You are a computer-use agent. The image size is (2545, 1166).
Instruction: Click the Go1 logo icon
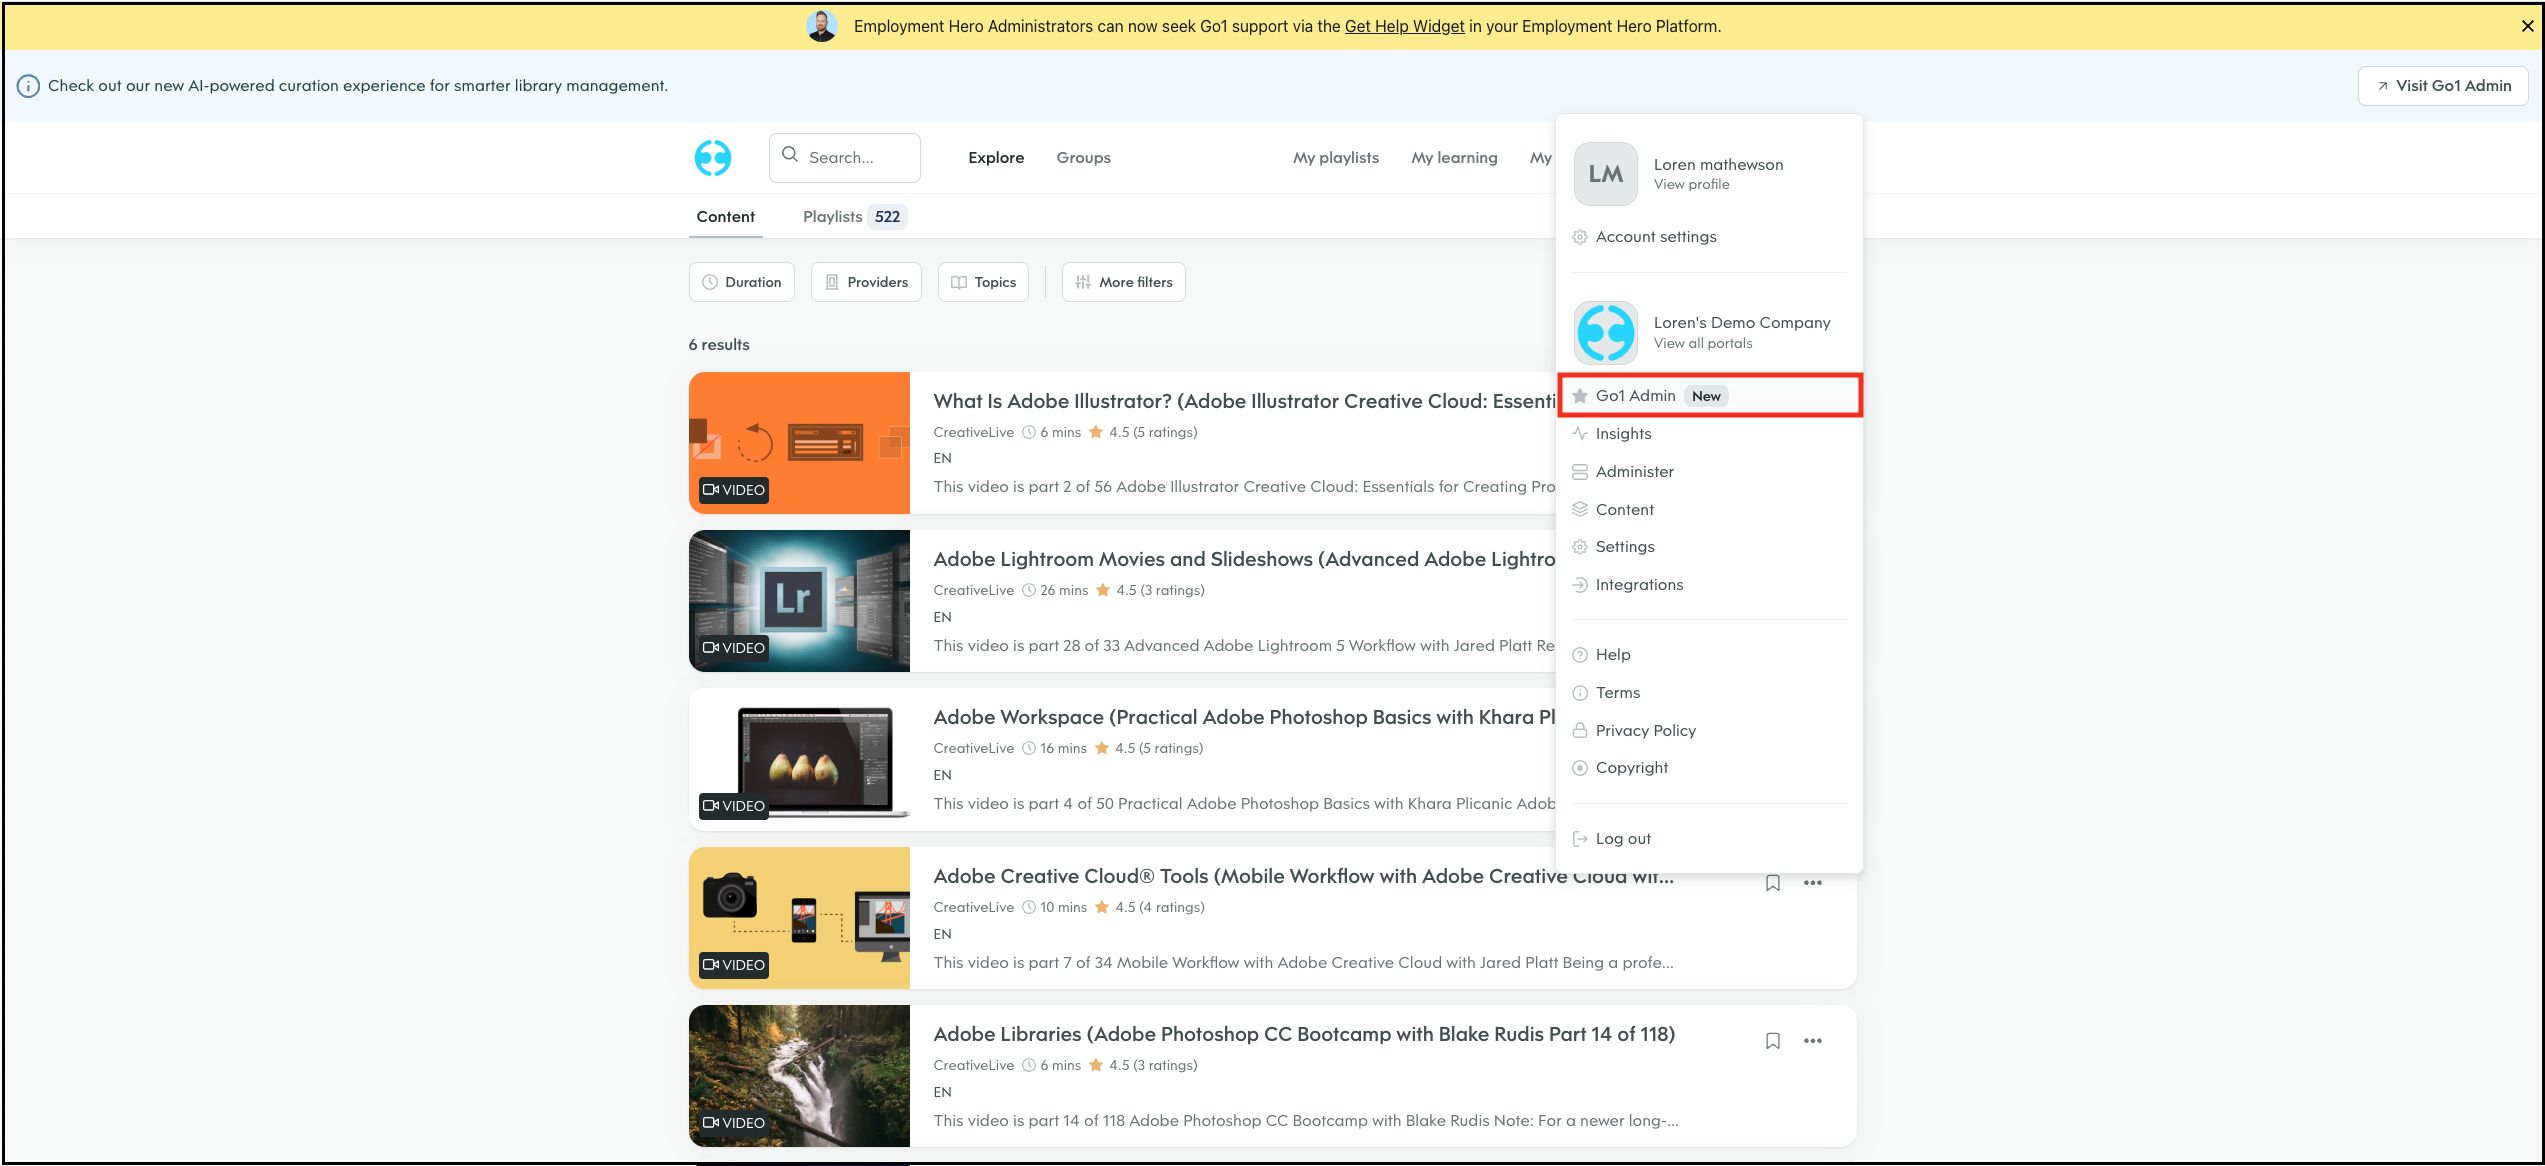[712, 158]
